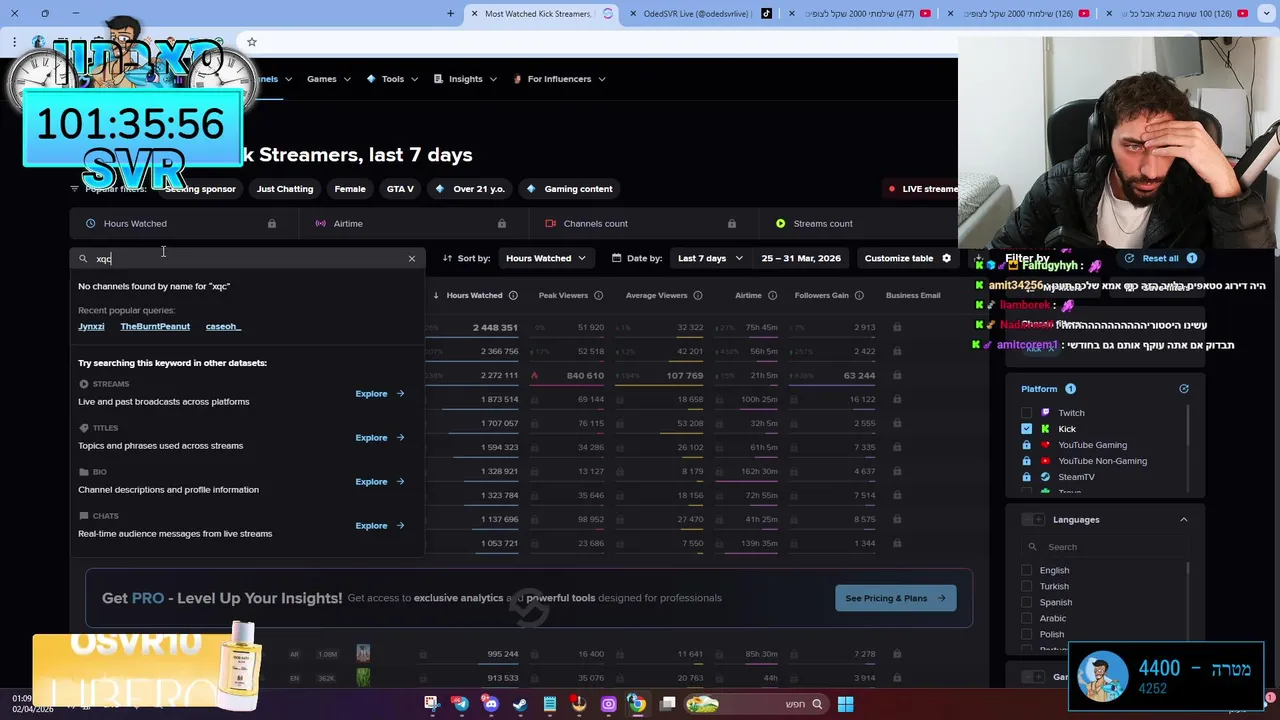Screen dimensions: 1280x720
Task: Click Explore for the Chats dataset
Action: (379, 525)
